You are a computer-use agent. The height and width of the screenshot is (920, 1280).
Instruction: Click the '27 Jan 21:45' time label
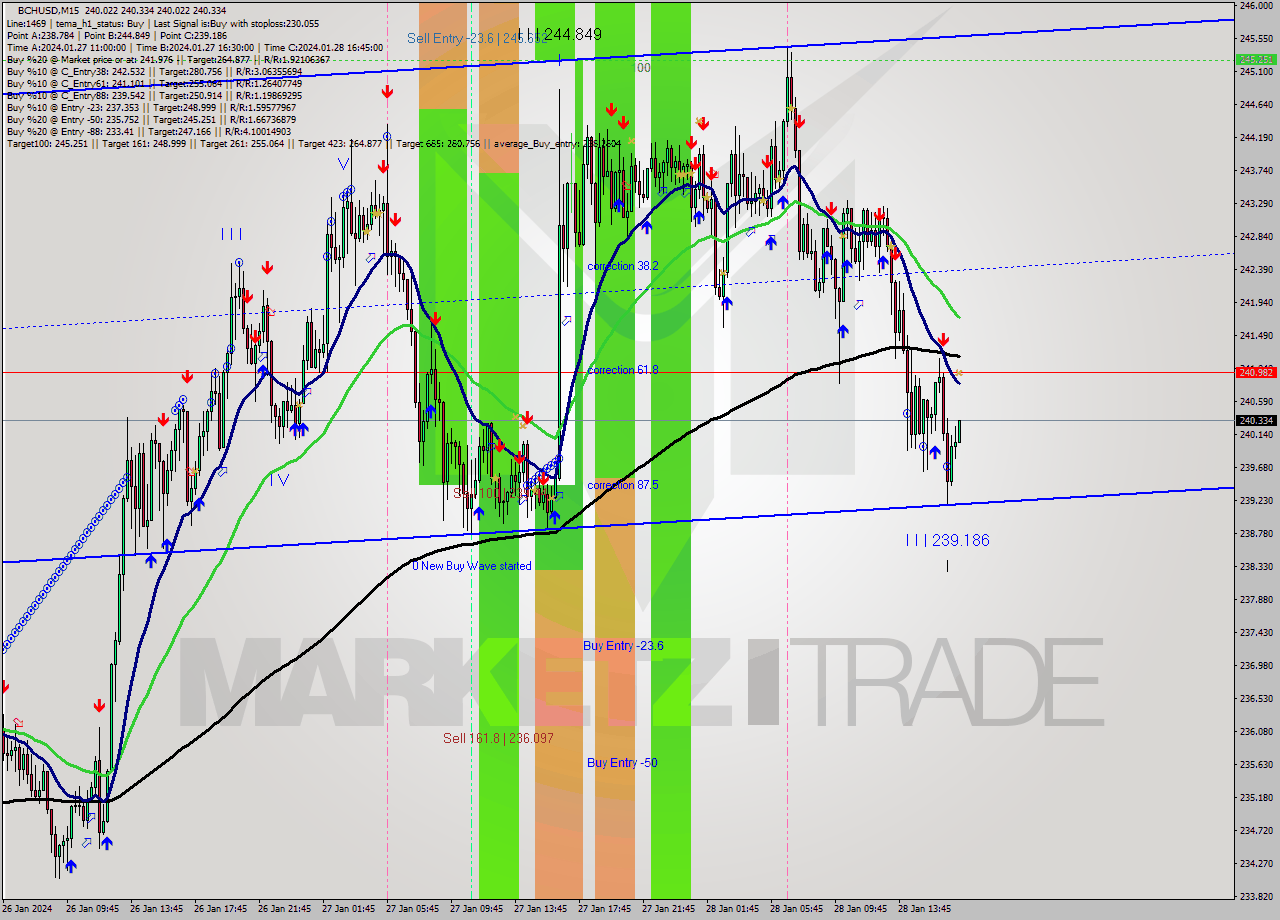(669, 909)
